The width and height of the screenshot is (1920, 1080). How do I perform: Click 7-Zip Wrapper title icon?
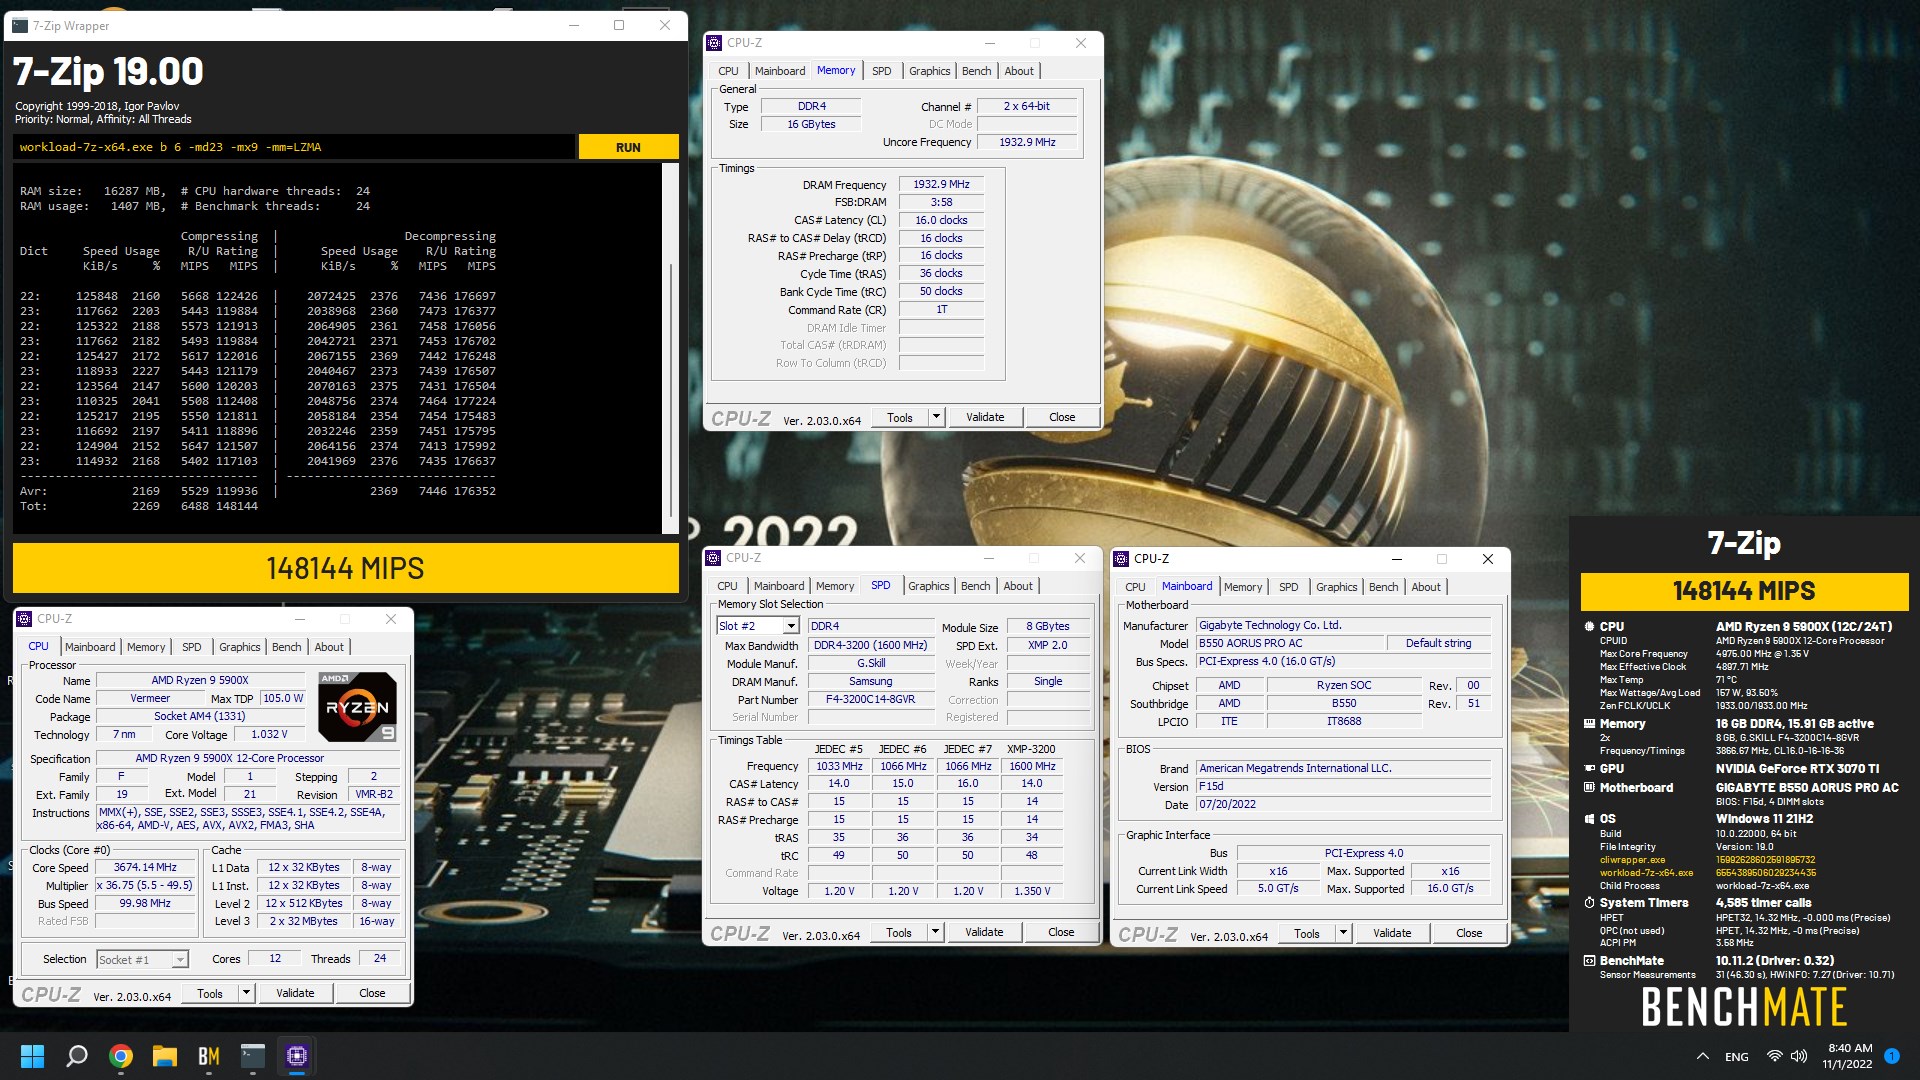20,26
